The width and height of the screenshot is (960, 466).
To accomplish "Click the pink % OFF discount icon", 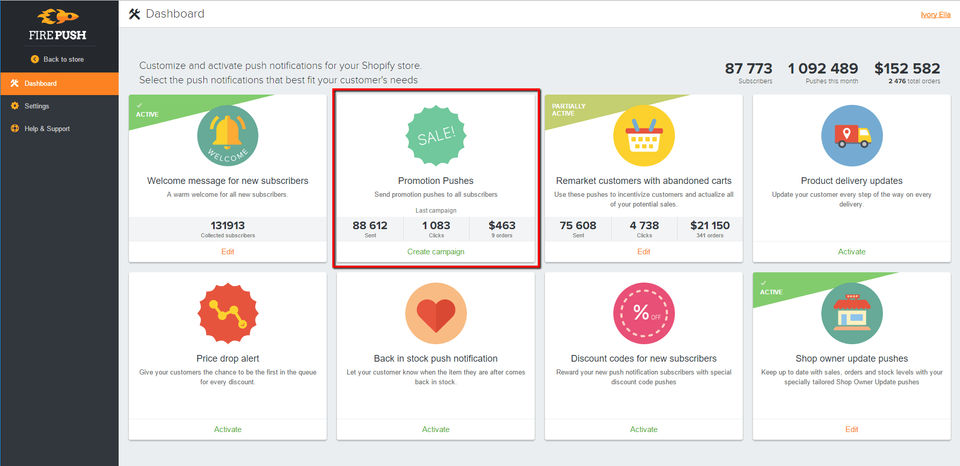I will click(x=643, y=312).
